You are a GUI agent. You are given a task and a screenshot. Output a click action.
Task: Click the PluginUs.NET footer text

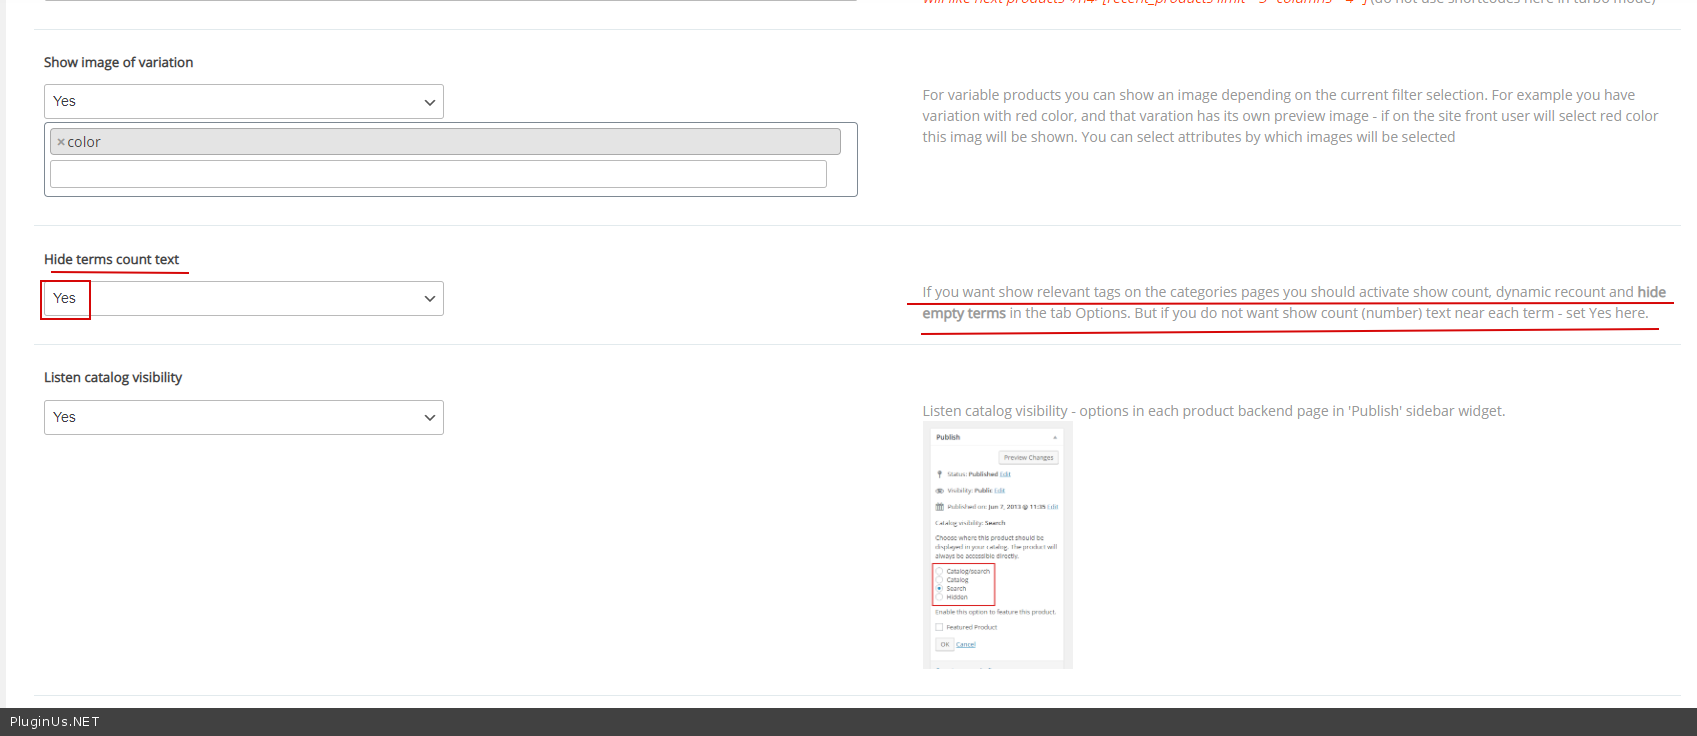point(55,722)
